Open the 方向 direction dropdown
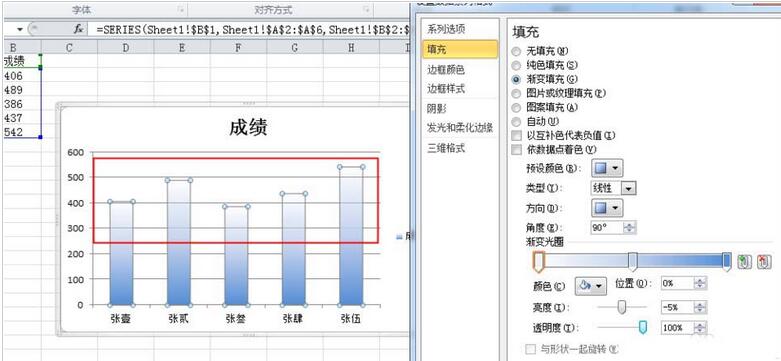Image resolution: width=781 pixels, height=361 pixels. [607, 208]
